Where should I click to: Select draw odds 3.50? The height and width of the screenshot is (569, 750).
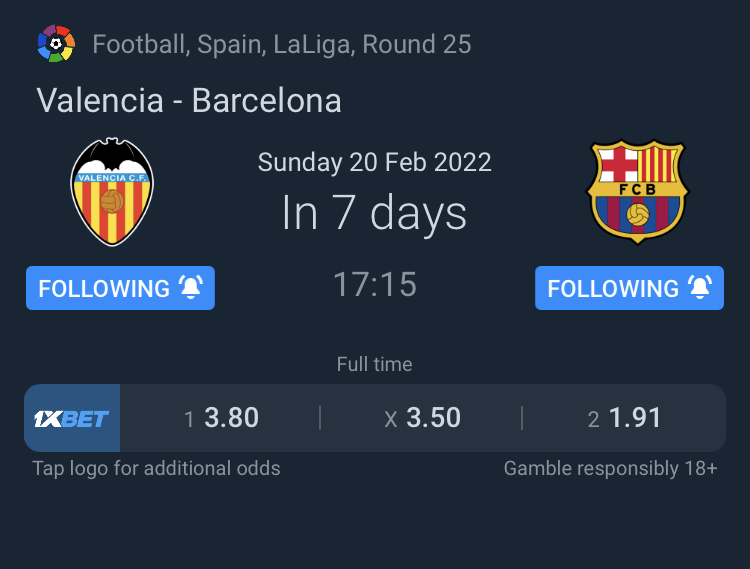pos(423,418)
